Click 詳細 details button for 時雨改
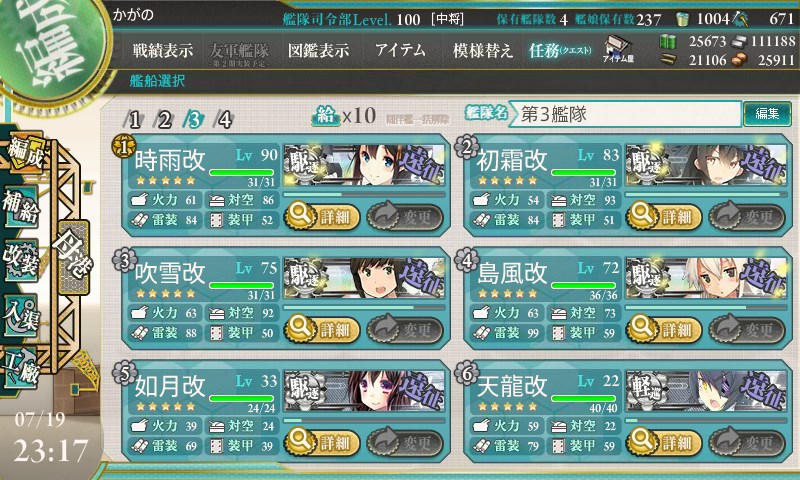The height and width of the screenshot is (480, 800). click(322, 216)
